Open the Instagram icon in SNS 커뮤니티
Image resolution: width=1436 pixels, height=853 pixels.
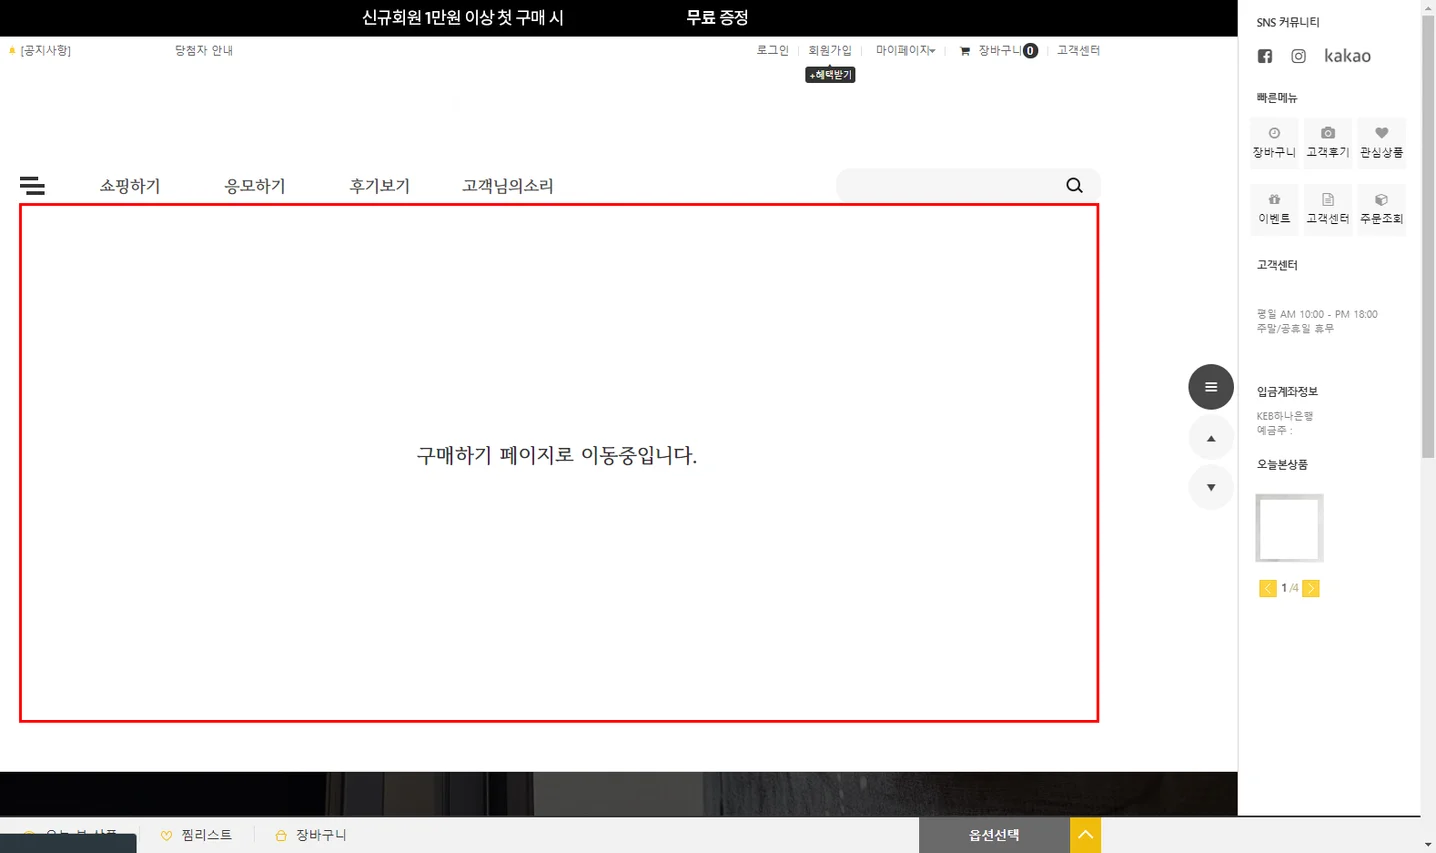tap(1298, 56)
